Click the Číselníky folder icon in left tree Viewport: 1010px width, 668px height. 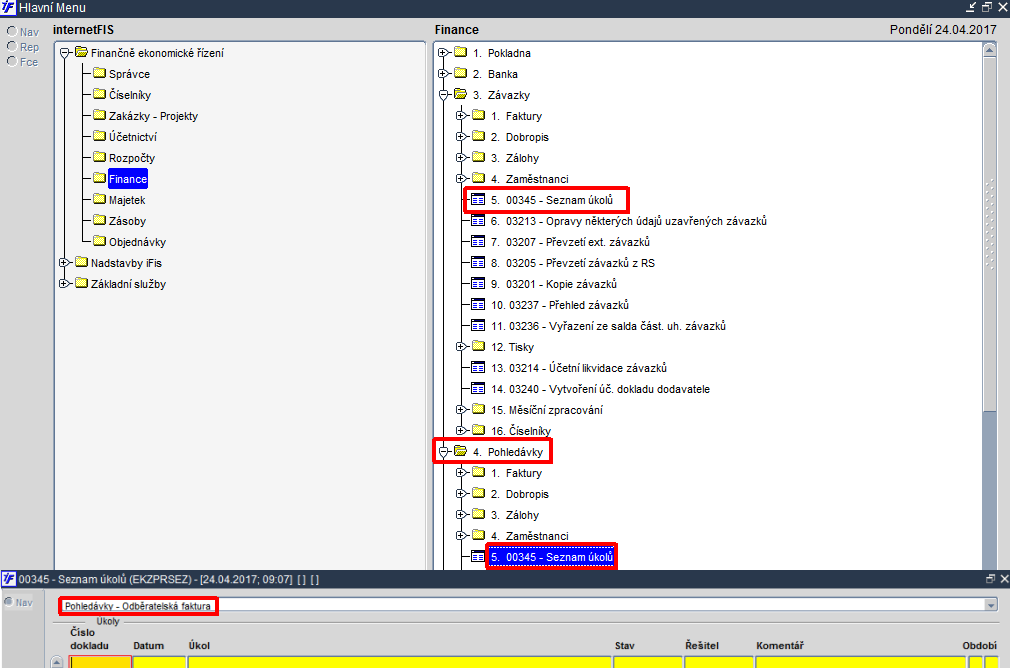(99, 94)
